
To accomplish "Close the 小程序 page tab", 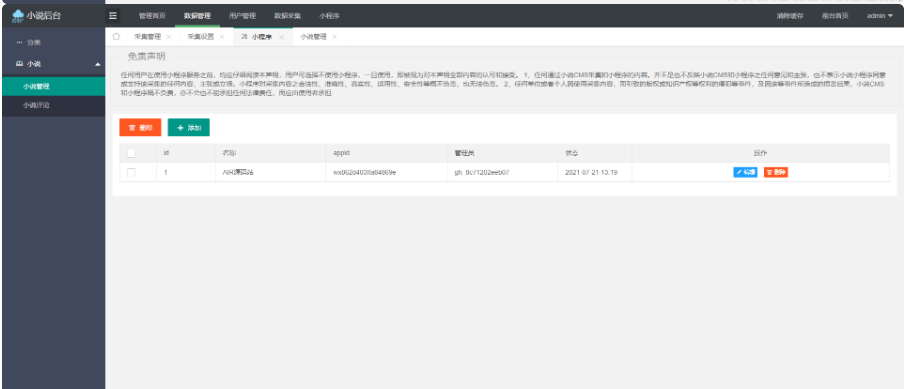I will coord(281,37).
